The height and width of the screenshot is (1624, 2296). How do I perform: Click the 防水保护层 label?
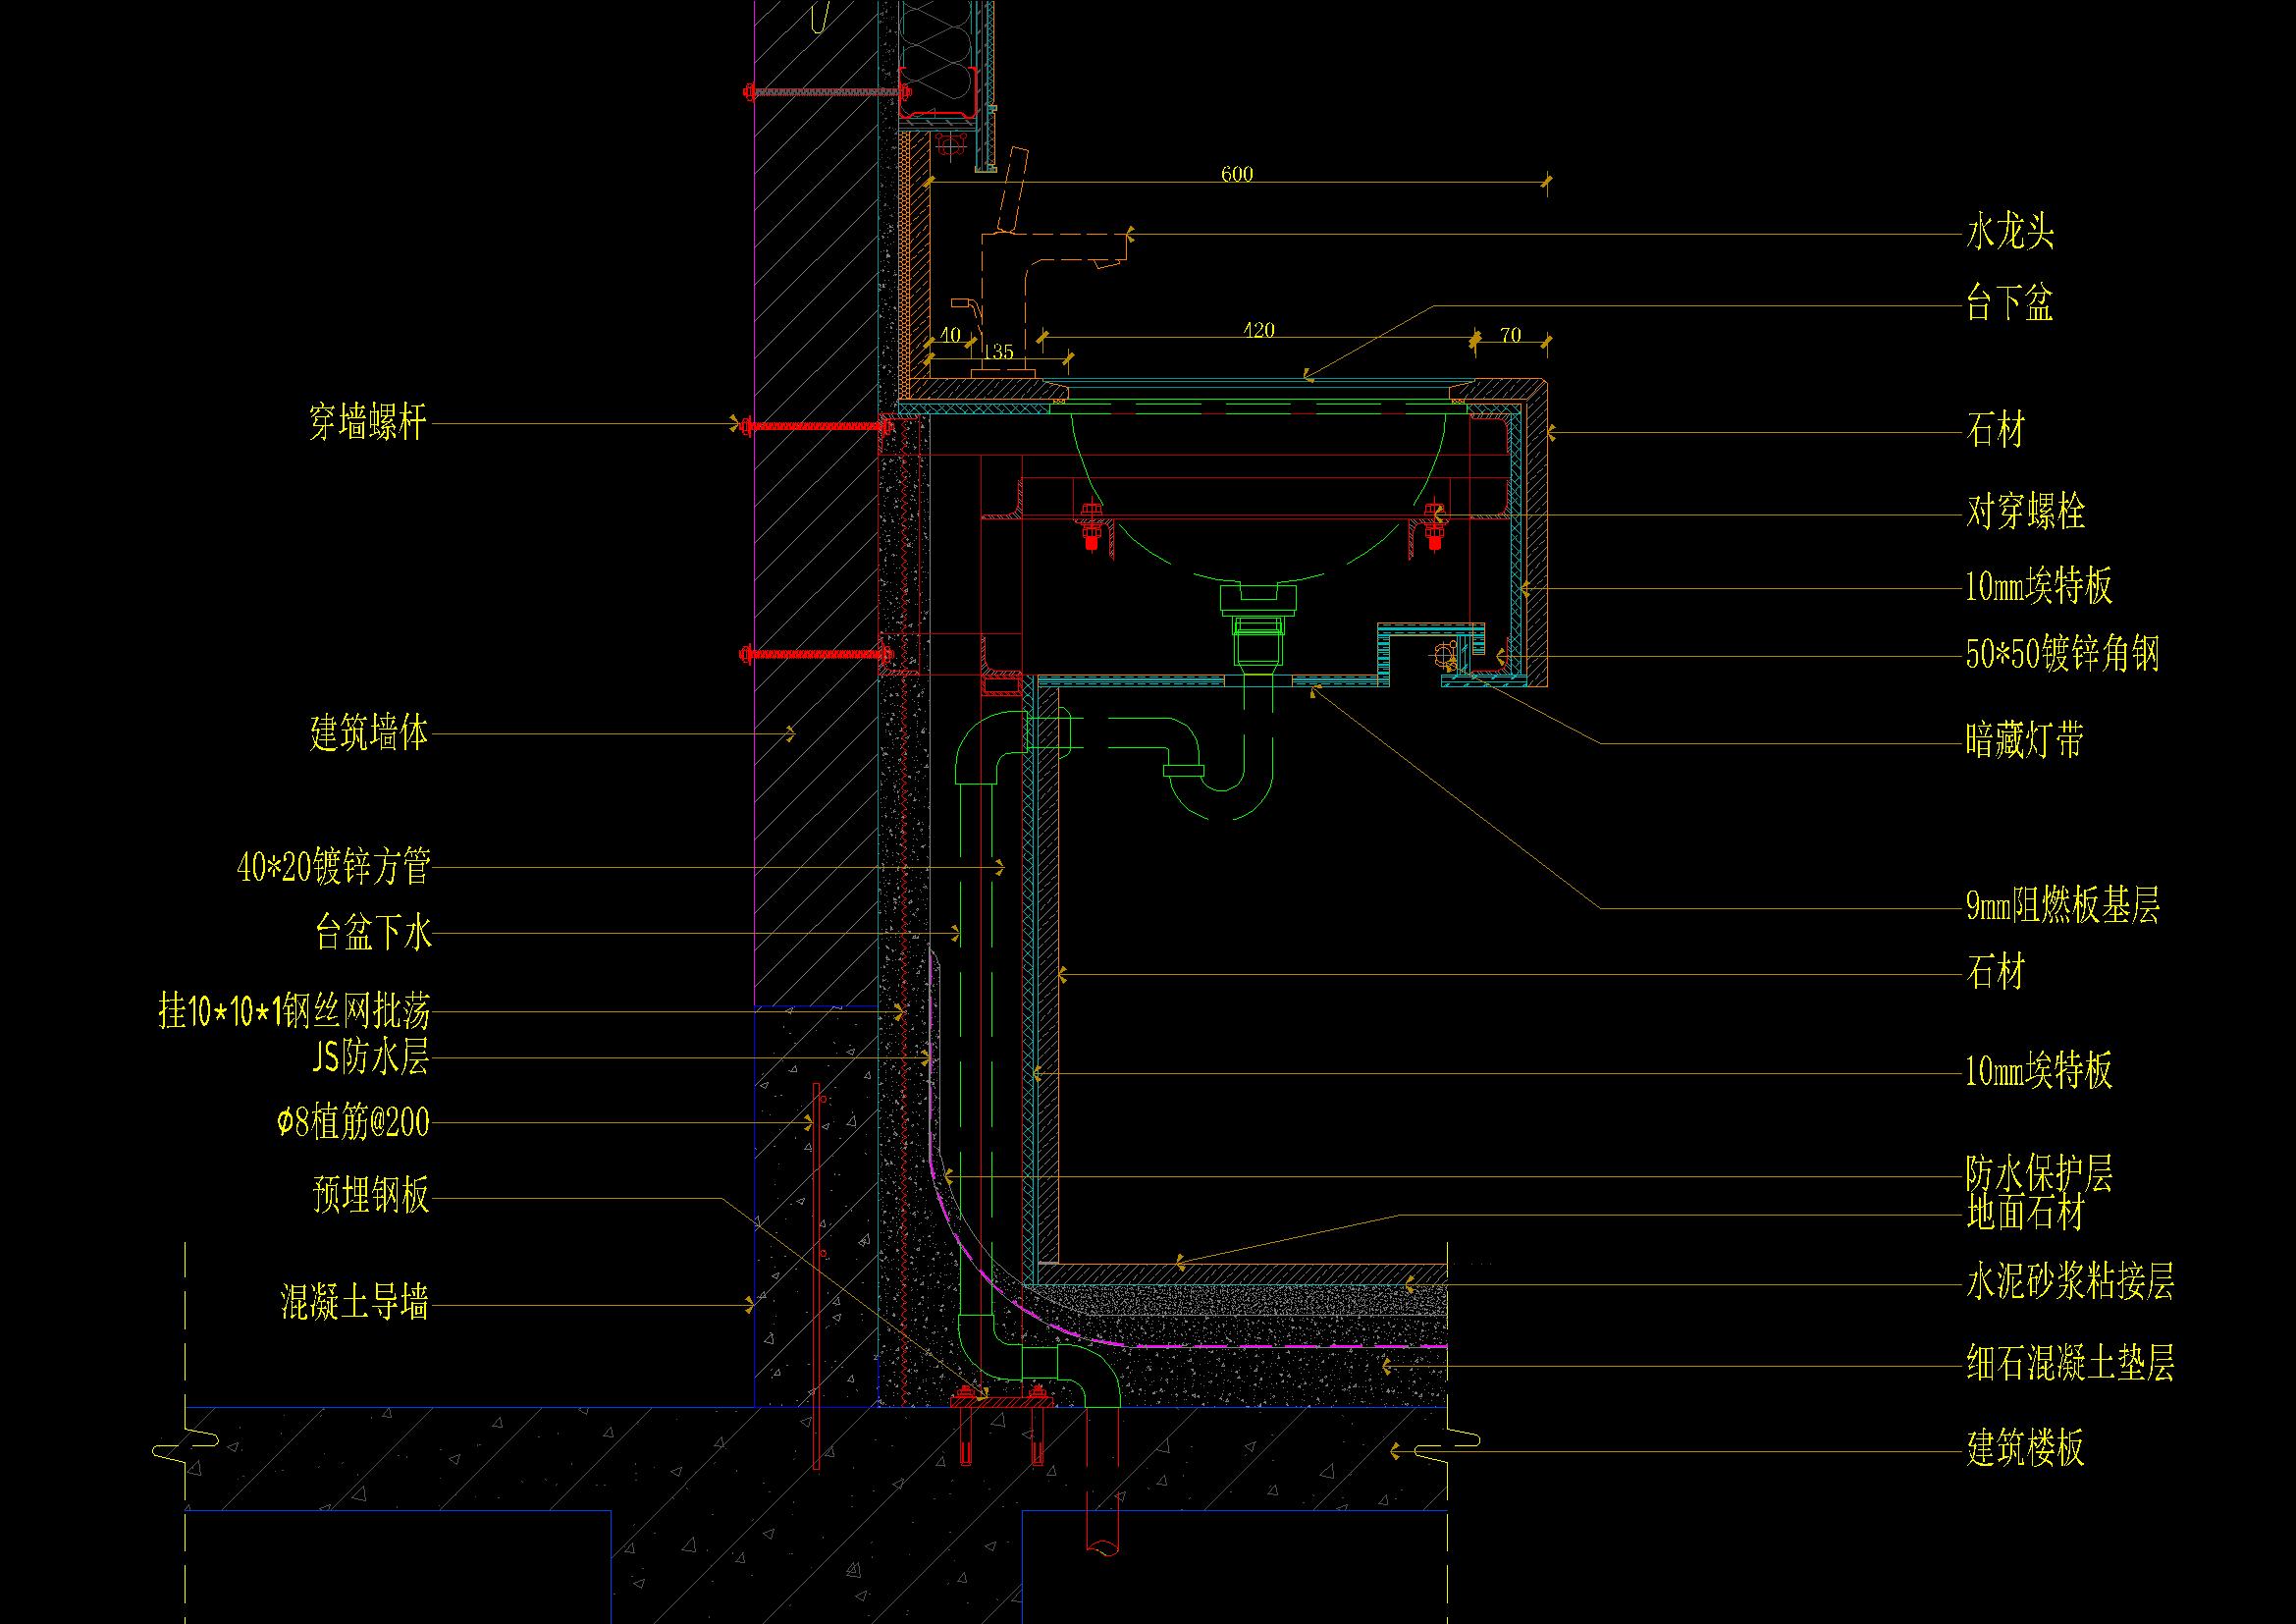[2040, 1173]
